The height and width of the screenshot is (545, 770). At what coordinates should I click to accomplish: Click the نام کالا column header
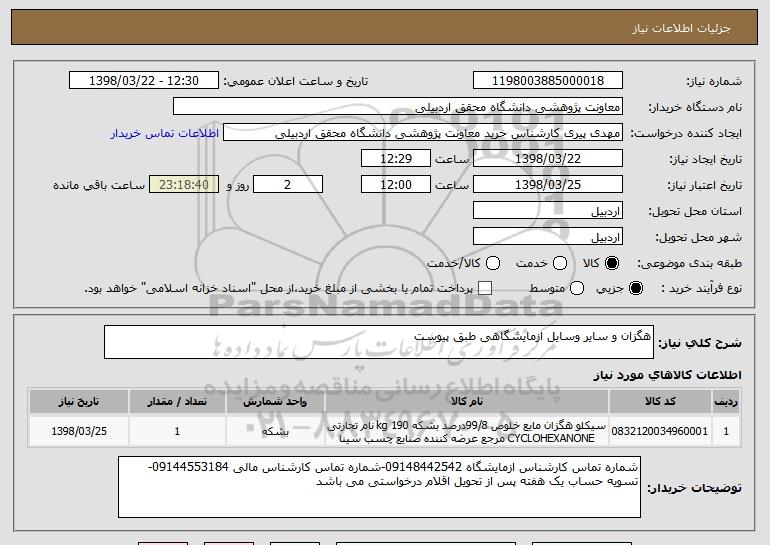pyautogui.click(x=467, y=402)
